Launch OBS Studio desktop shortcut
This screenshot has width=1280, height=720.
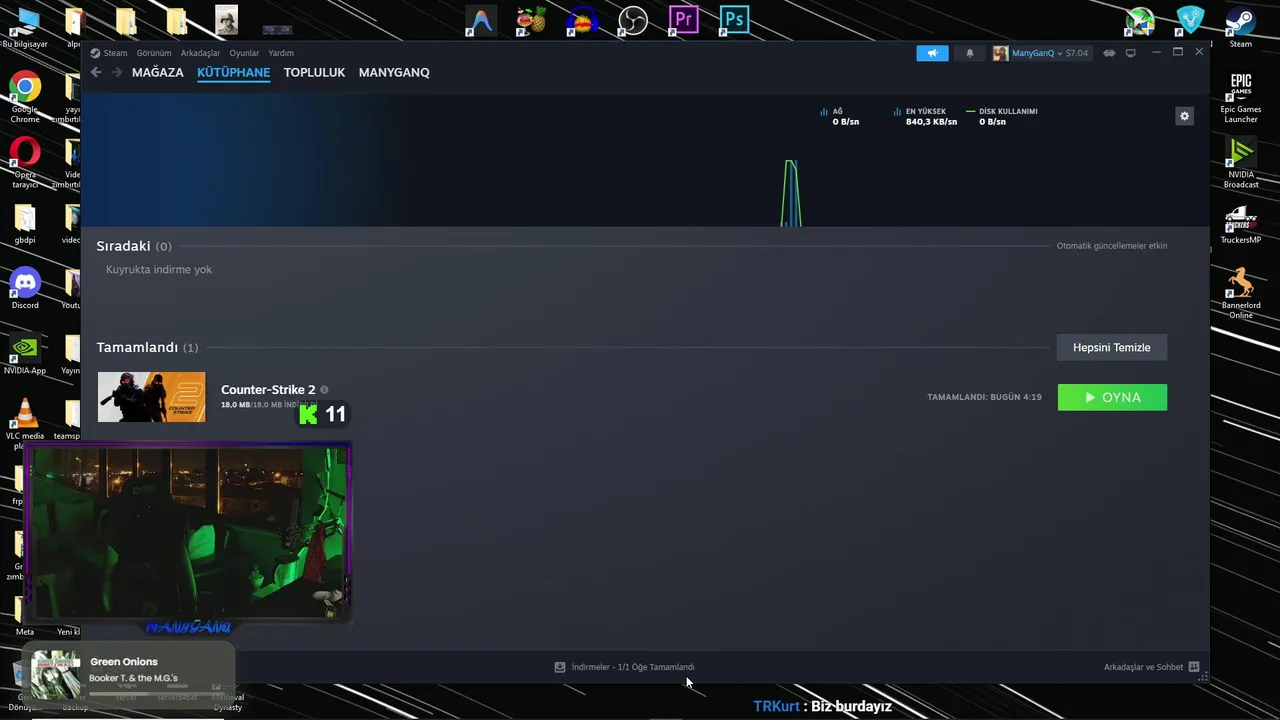(633, 20)
